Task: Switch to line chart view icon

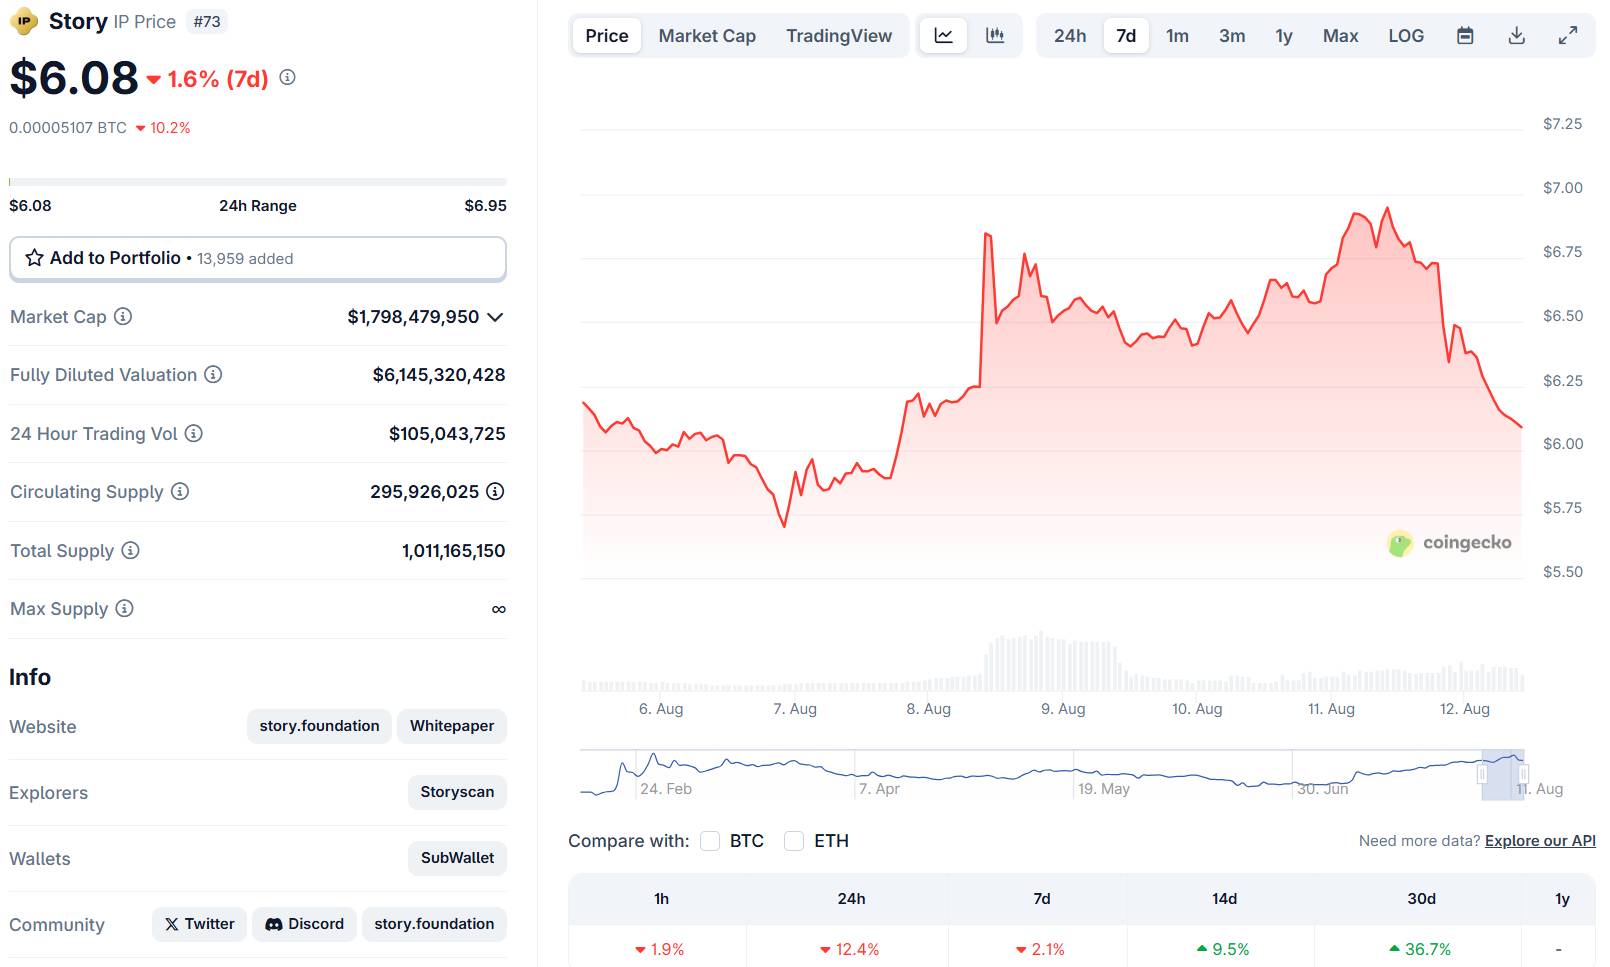Action: point(943,36)
